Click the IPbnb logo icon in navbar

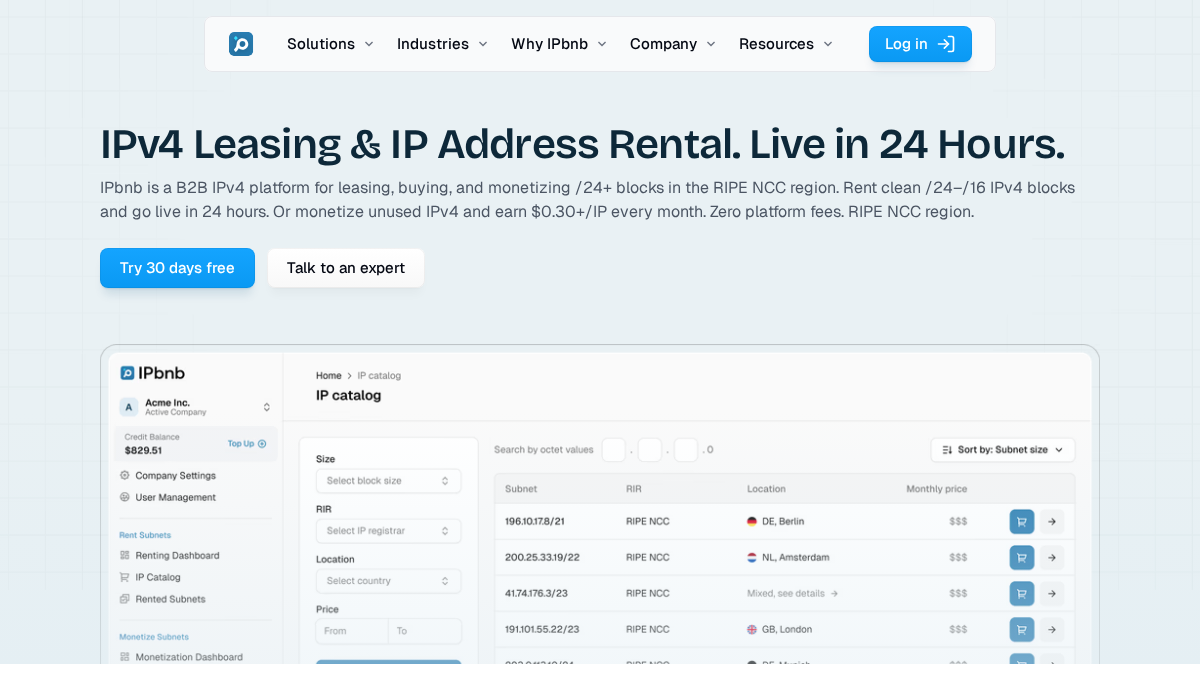pyautogui.click(x=241, y=44)
